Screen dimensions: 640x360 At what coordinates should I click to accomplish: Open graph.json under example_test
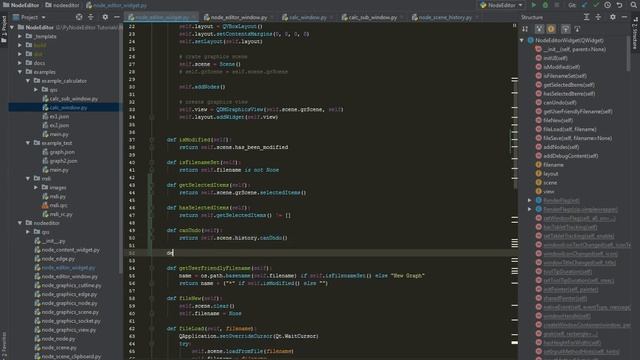pos(62,152)
